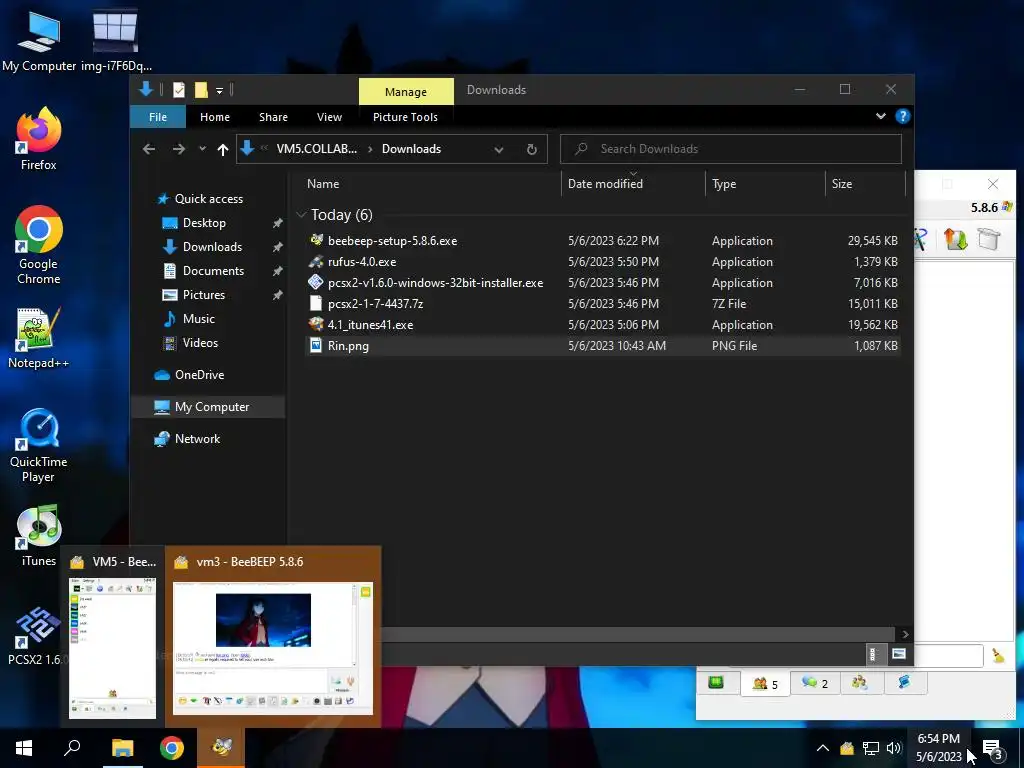1024x768 pixels.
Task: Click the Search Downloads field
Action: [x=731, y=149]
